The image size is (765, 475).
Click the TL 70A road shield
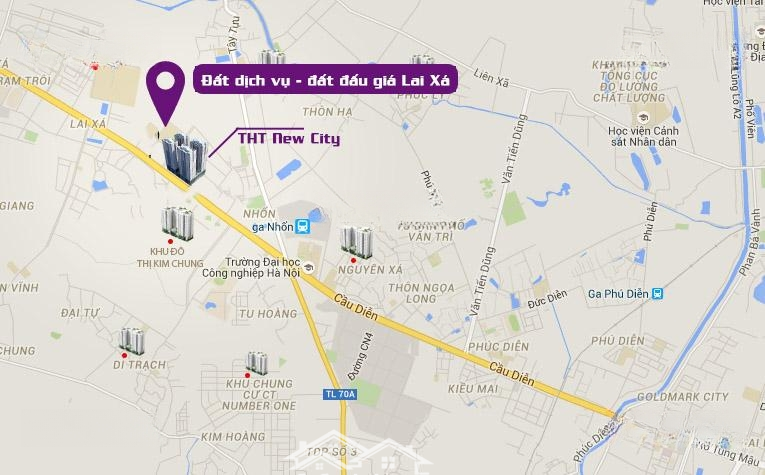pyautogui.click(x=340, y=394)
